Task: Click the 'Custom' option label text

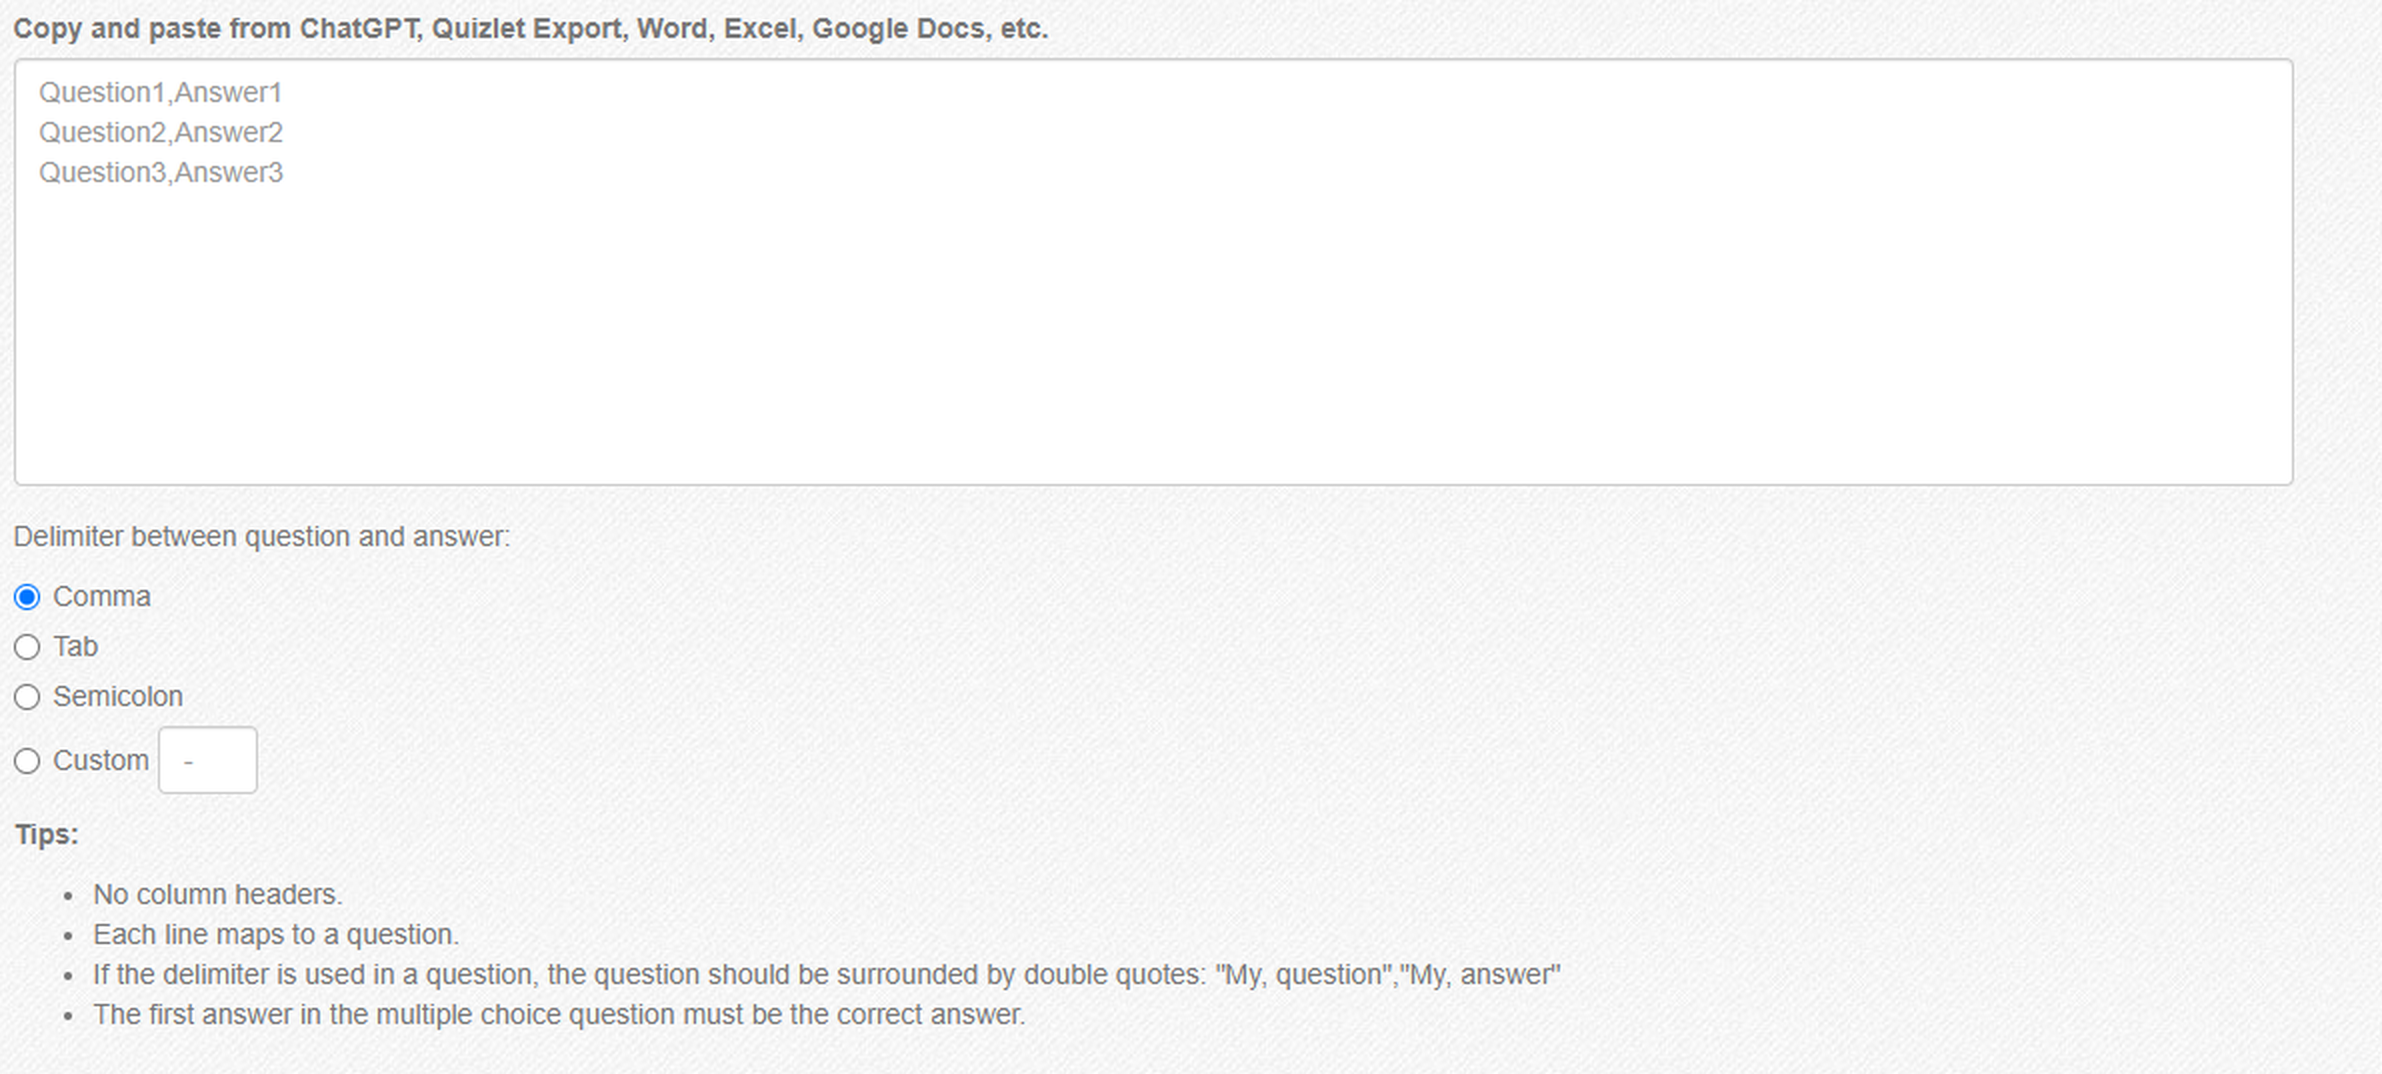Action: coord(101,761)
